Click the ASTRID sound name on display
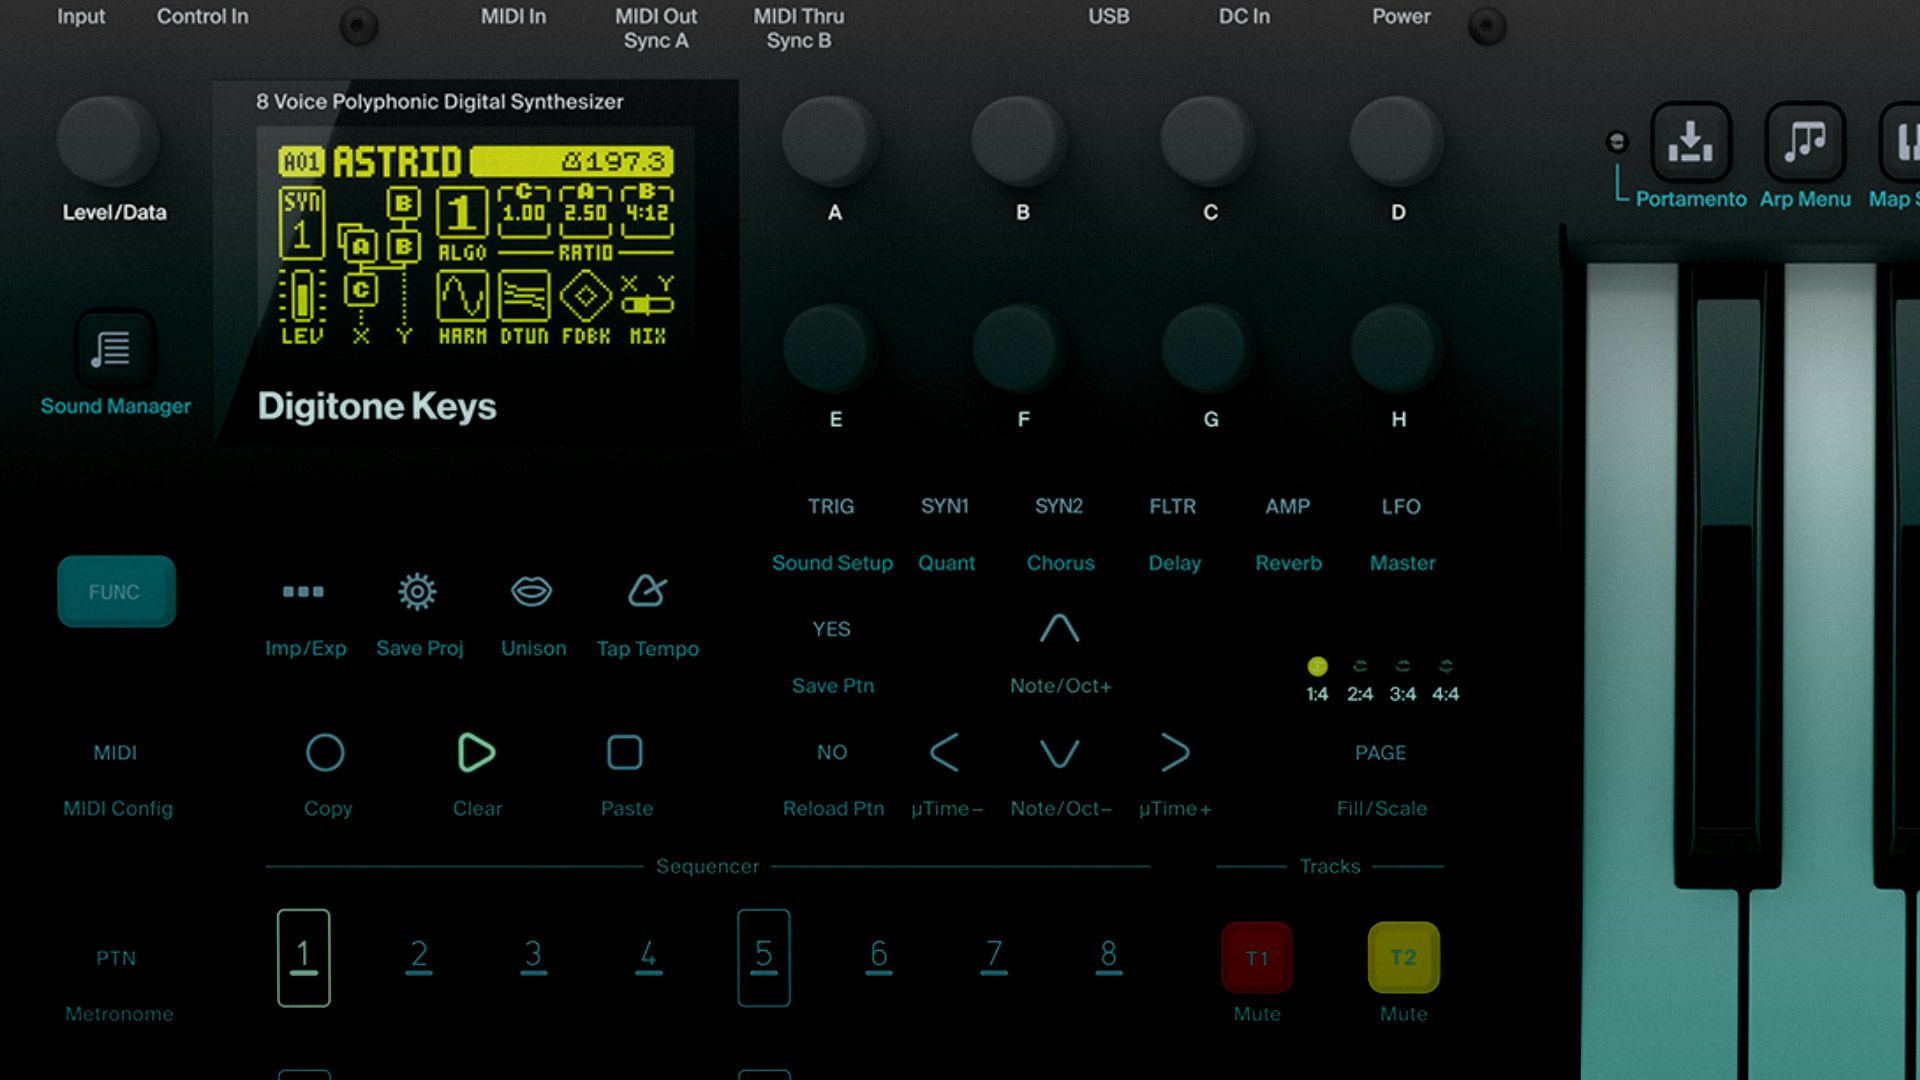This screenshot has width=1920, height=1080. pyautogui.click(x=397, y=162)
